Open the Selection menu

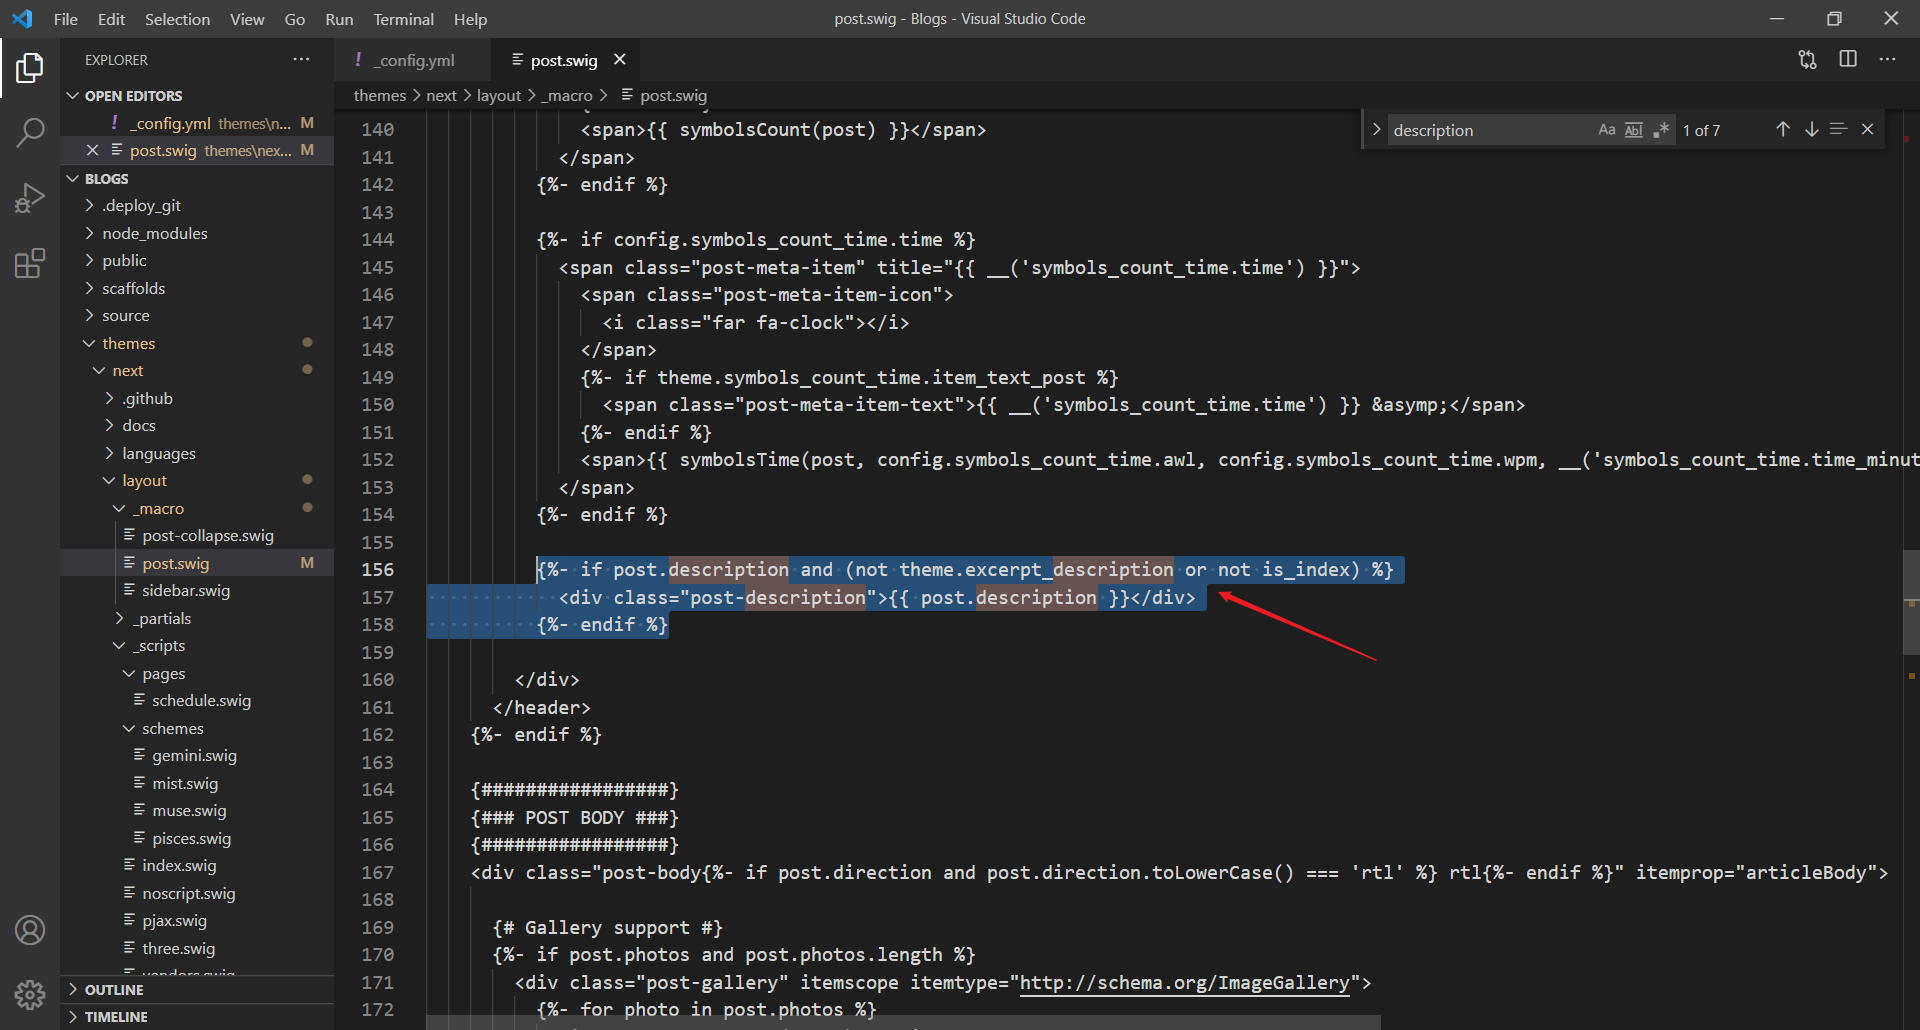[177, 19]
